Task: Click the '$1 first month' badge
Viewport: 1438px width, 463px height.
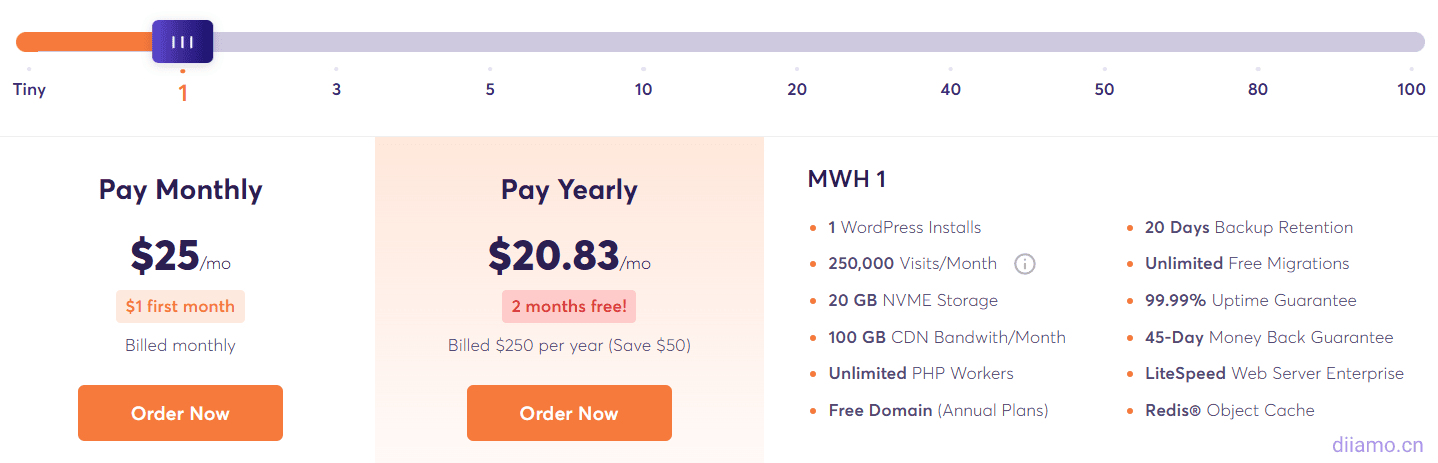Action: tap(180, 307)
